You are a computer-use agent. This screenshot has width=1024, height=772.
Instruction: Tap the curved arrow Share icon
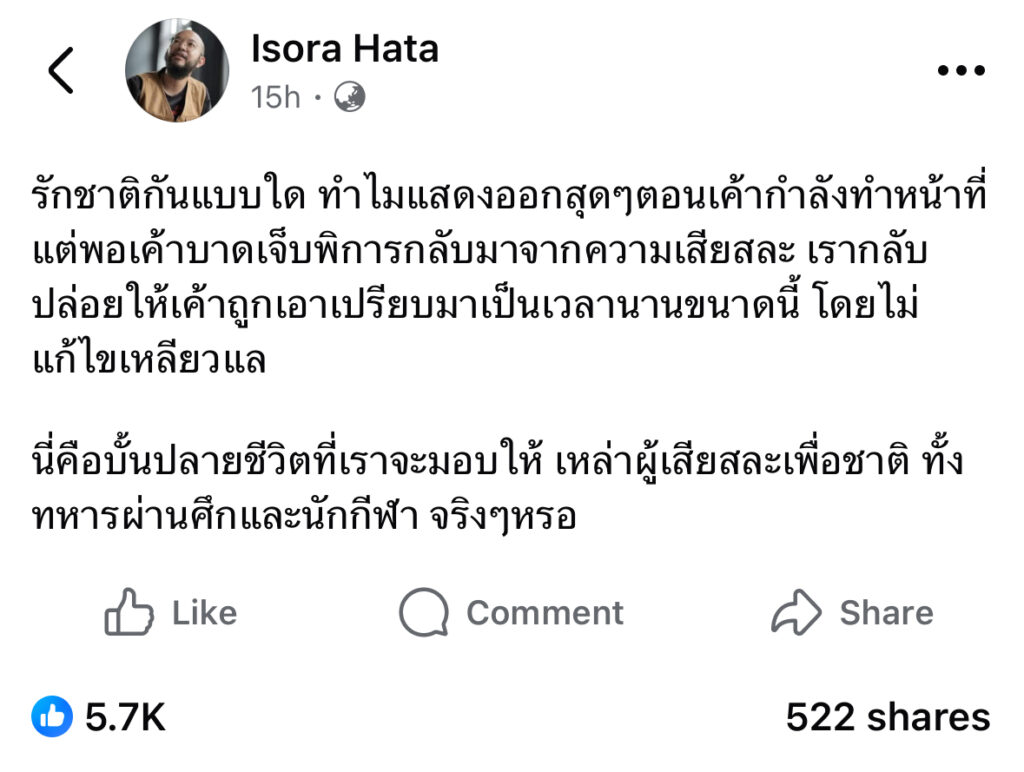(796, 612)
